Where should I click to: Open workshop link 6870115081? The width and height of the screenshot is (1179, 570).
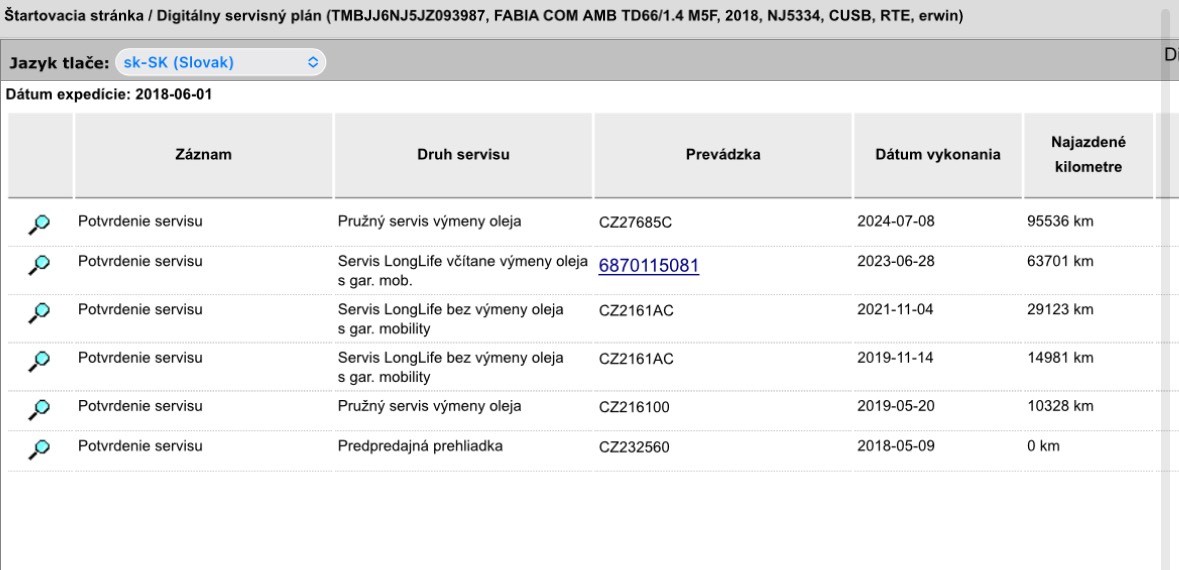[649, 265]
